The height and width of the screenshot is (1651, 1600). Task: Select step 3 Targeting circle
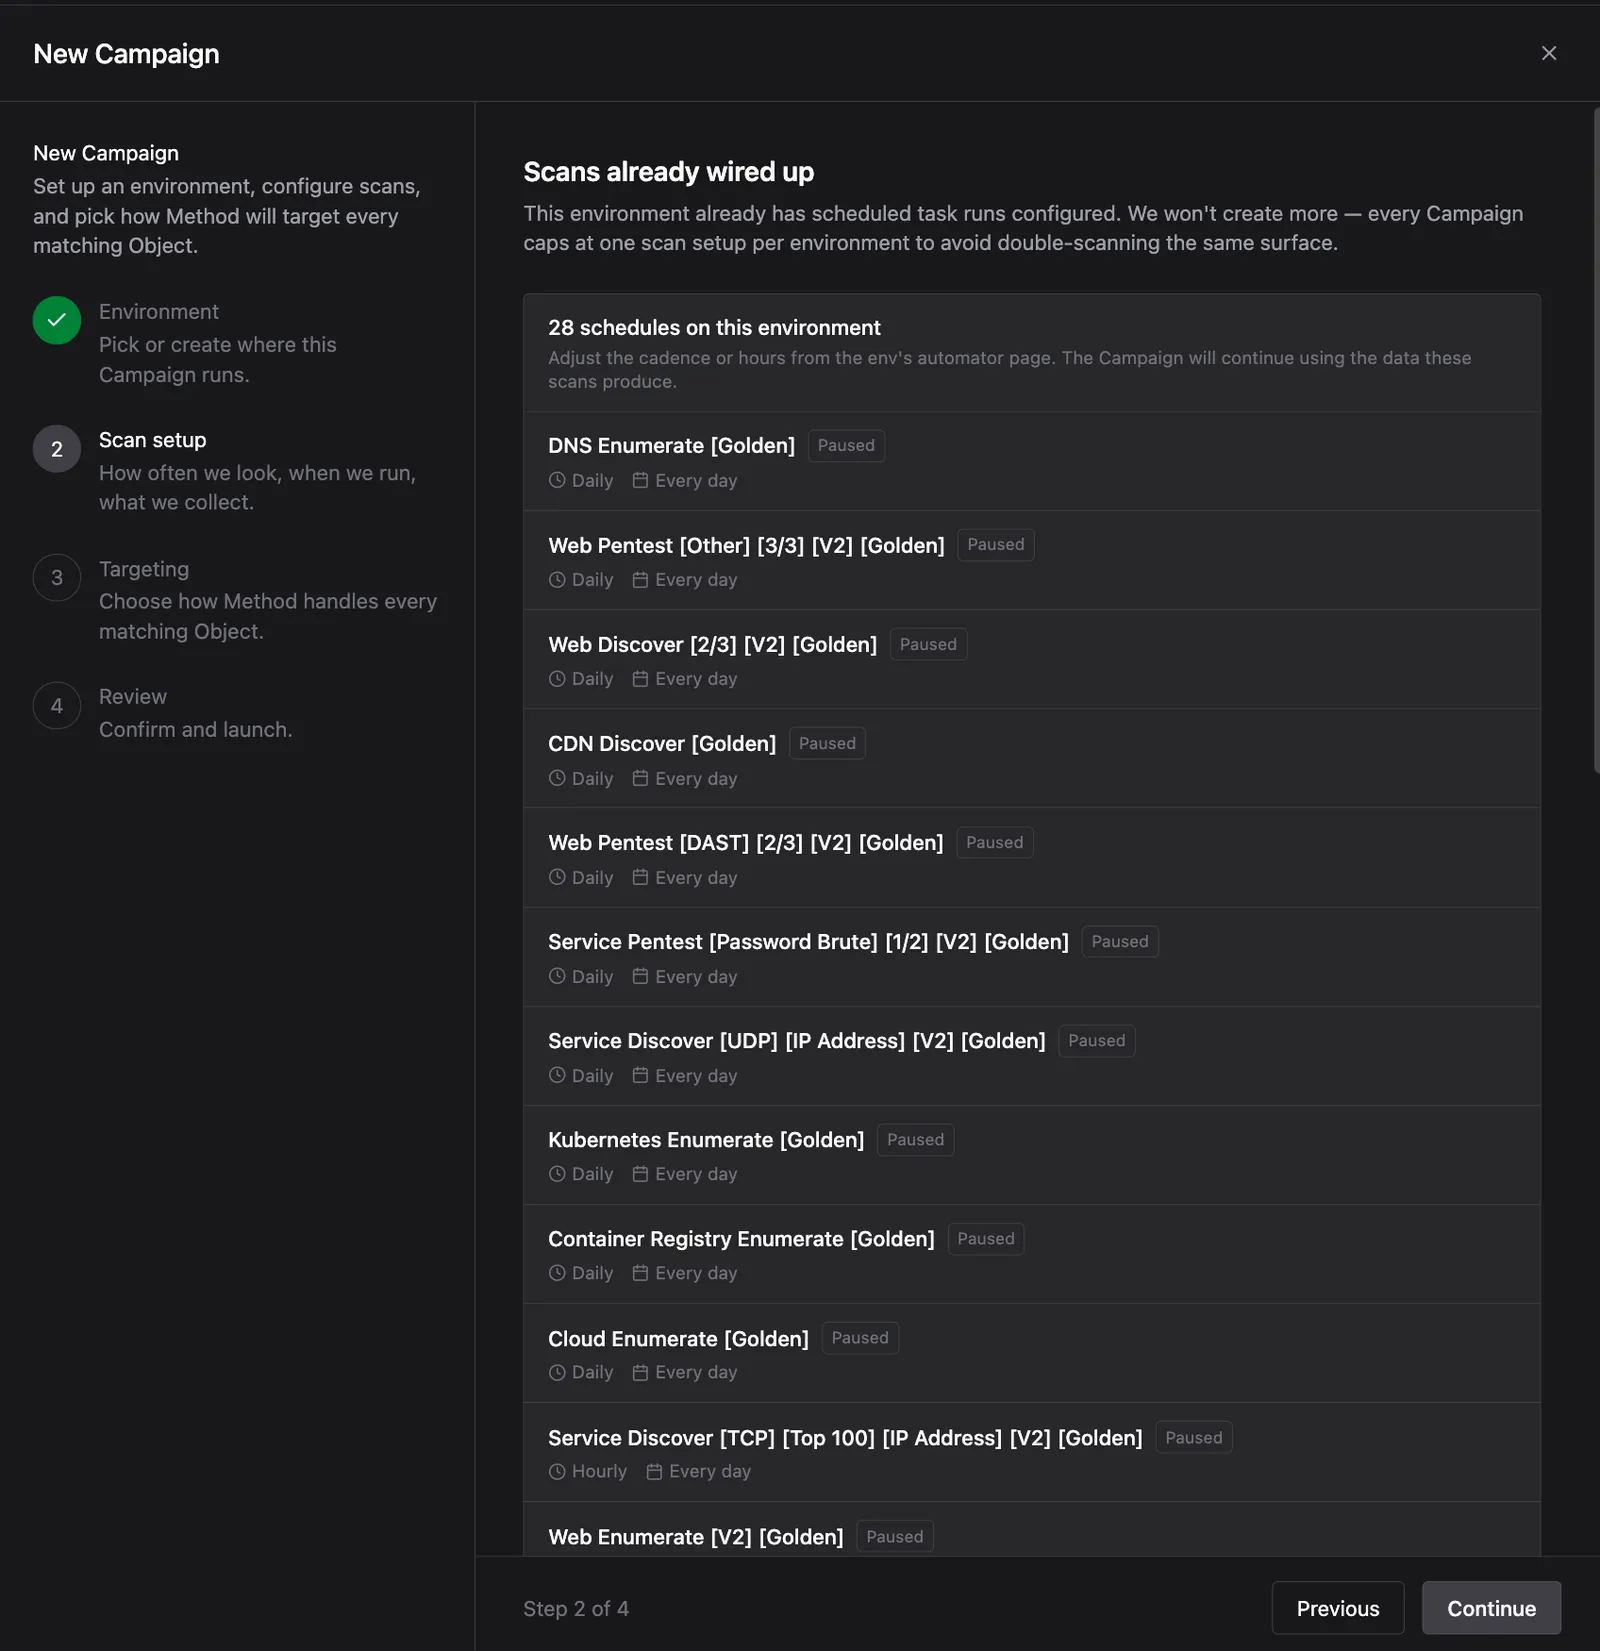pos(57,577)
